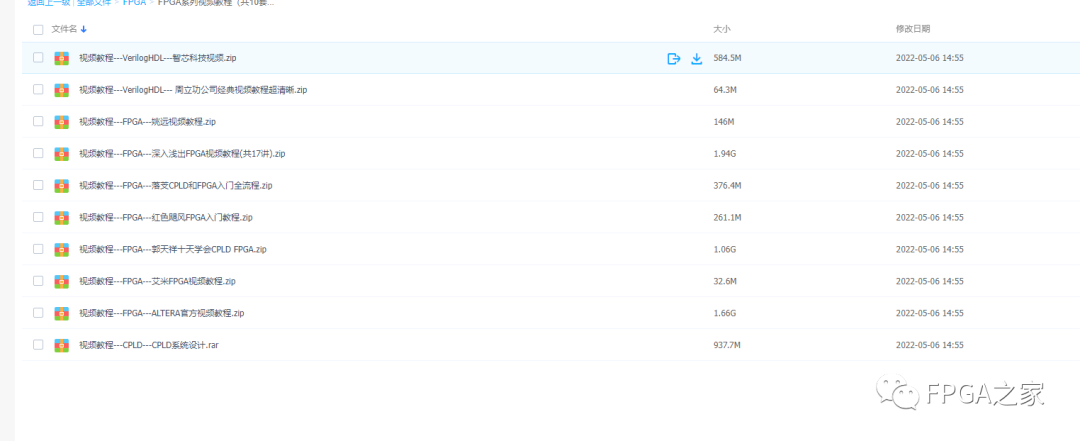This screenshot has height=441, width=1080.
Task: Click the archive icon of CPLD系统设计.rar
Action: 62,345
